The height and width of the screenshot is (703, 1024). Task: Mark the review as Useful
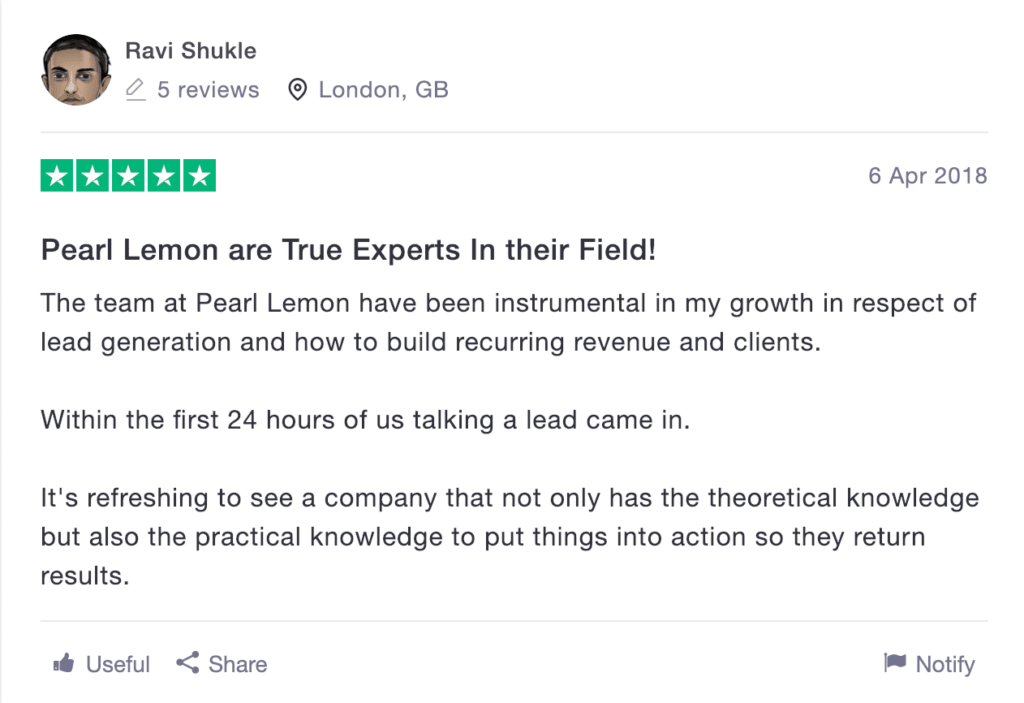101,664
